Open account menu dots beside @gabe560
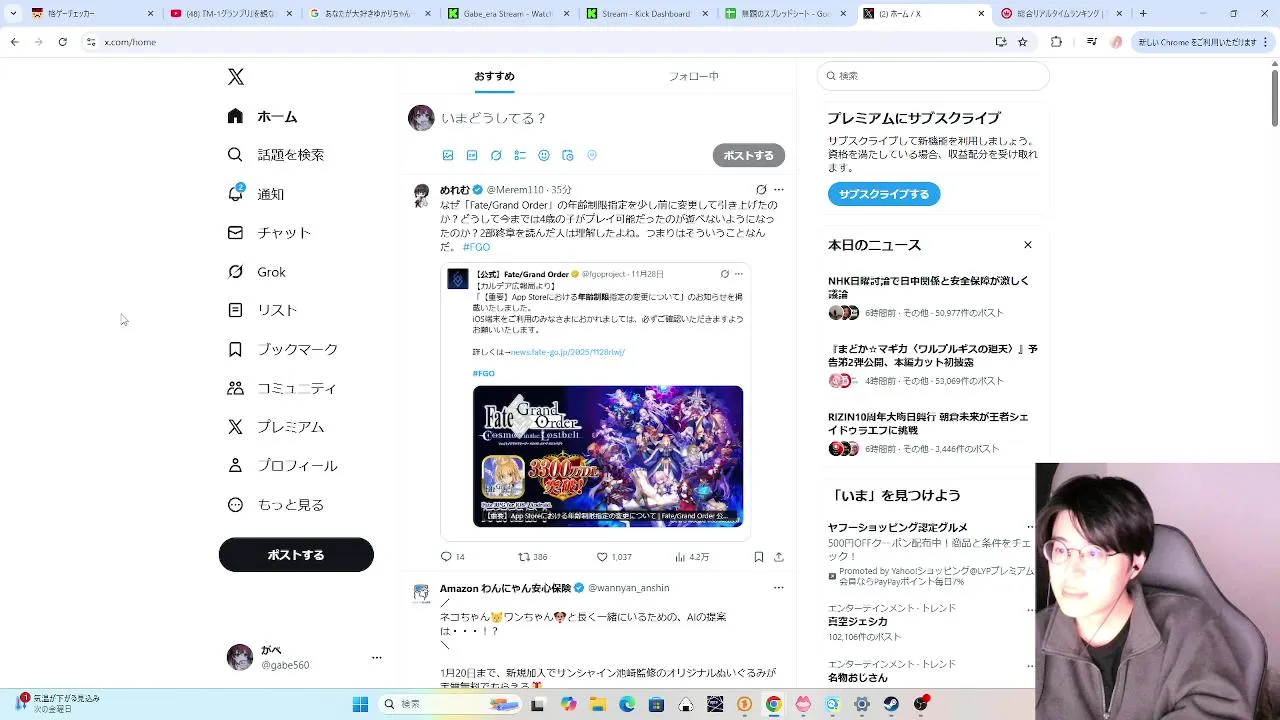The image size is (1280, 720). (x=377, y=657)
